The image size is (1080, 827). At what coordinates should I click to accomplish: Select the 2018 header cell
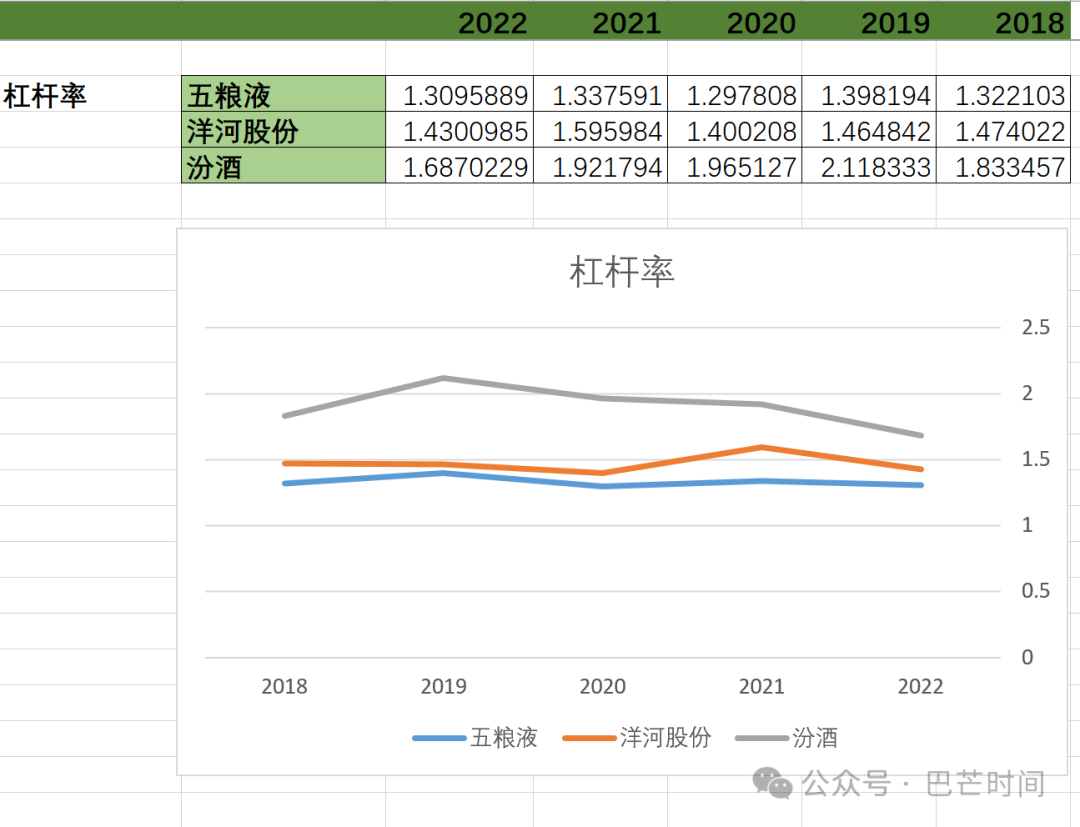tap(1003, 22)
